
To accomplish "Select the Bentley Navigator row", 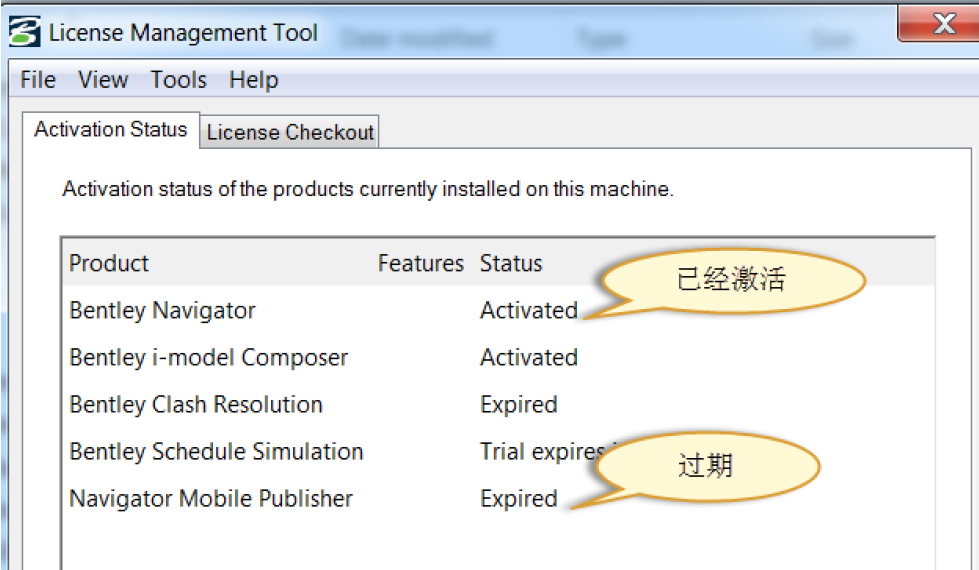I will click(498, 310).
